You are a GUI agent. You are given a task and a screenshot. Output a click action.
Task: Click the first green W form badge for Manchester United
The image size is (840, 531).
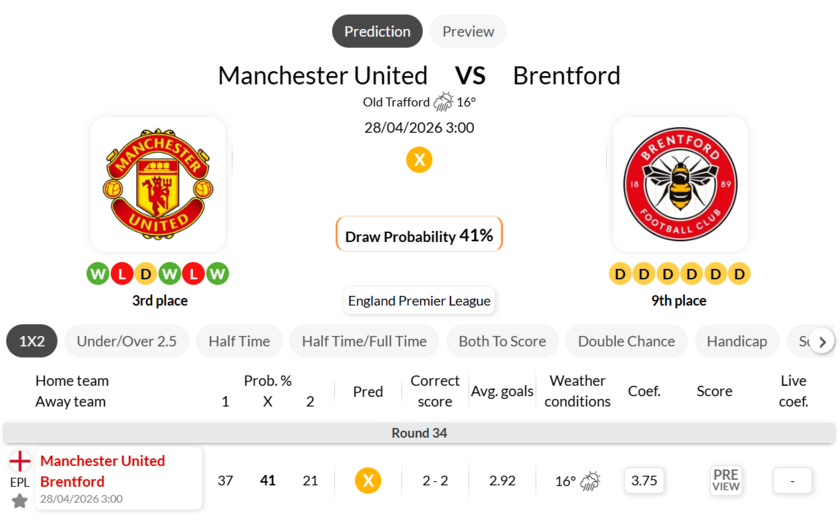[x=98, y=274]
